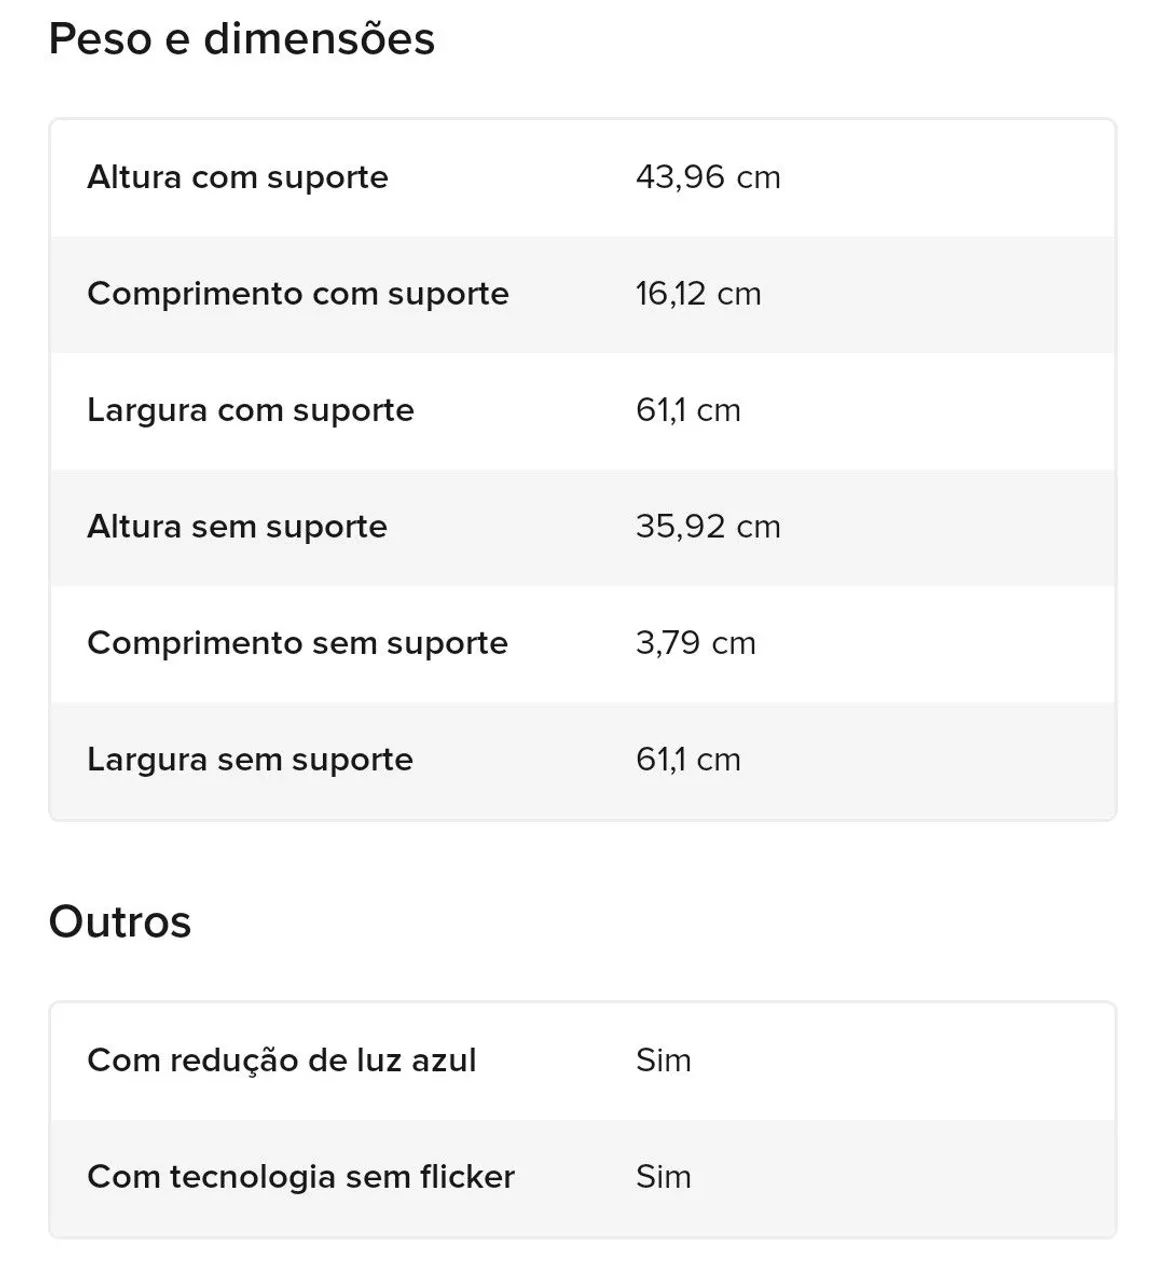Click the word 'suporte' in the Altura com suporte row
The image size is (1165, 1280).
pyautogui.click(x=328, y=180)
